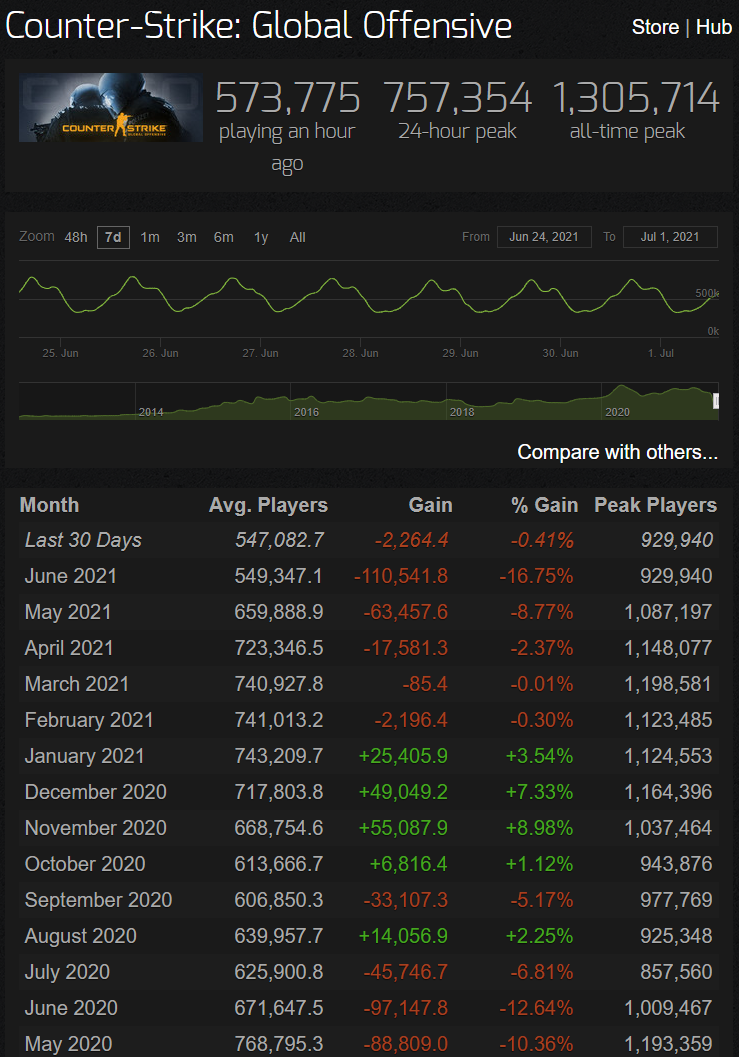739x1057 pixels.
Task: Click the 2014 marker in overview chart
Action: 151,412
